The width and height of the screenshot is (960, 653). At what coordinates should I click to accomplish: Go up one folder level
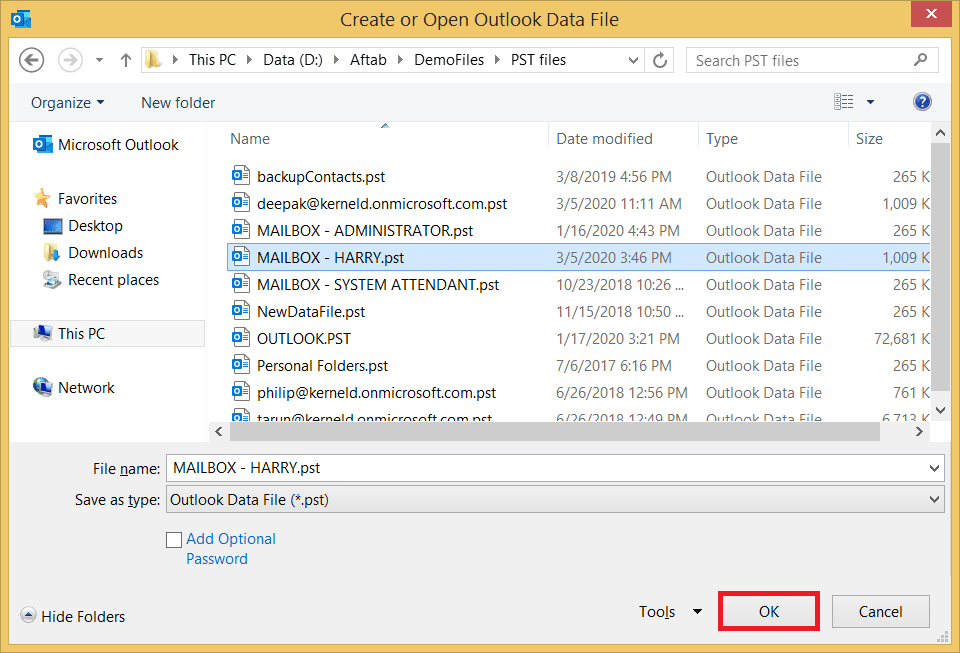(x=126, y=60)
